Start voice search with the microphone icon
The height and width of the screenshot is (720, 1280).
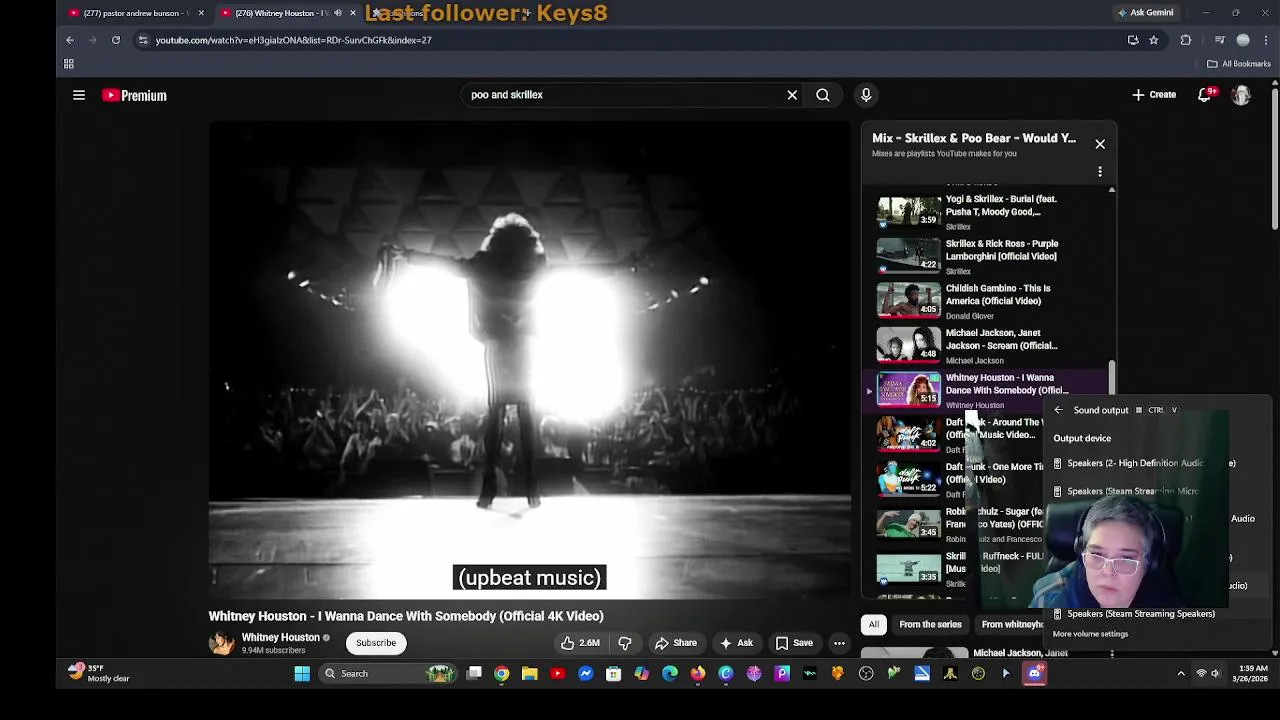tap(866, 95)
